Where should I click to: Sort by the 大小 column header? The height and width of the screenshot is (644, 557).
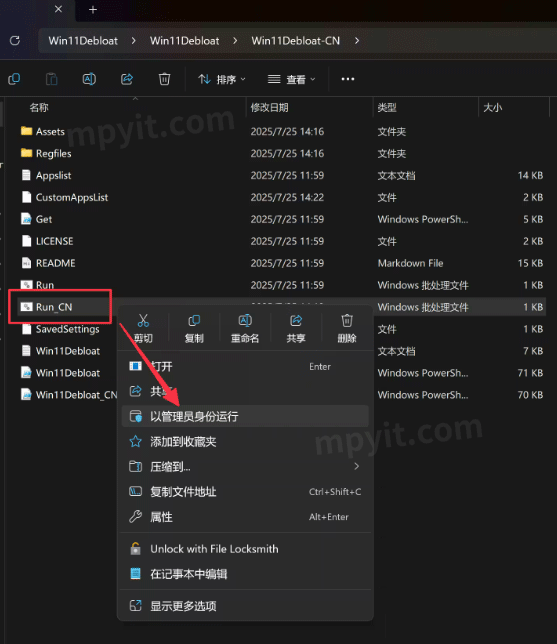click(x=493, y=108)
